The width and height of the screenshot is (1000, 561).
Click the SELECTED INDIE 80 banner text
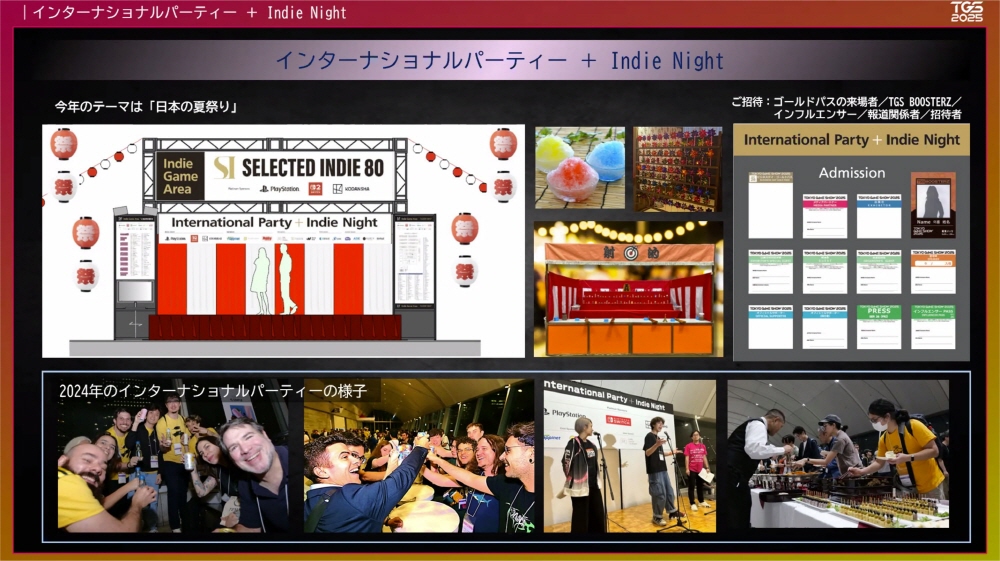click(x=312, y=168)
